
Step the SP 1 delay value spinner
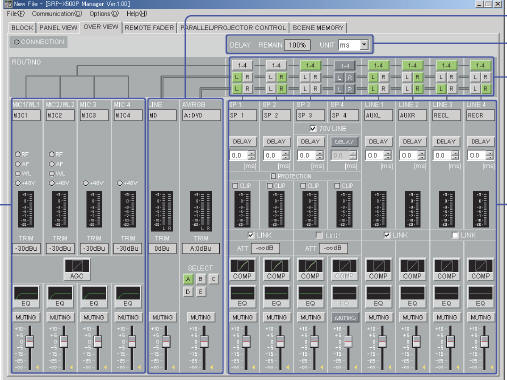(x=252, y=155)
